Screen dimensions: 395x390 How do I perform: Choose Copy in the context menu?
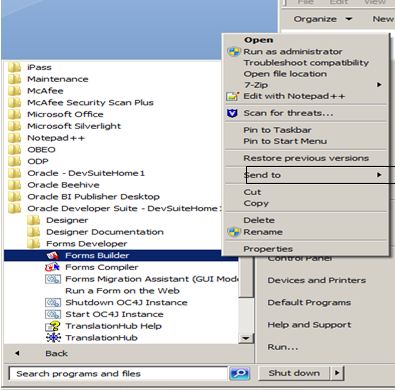tap(256, 203)
